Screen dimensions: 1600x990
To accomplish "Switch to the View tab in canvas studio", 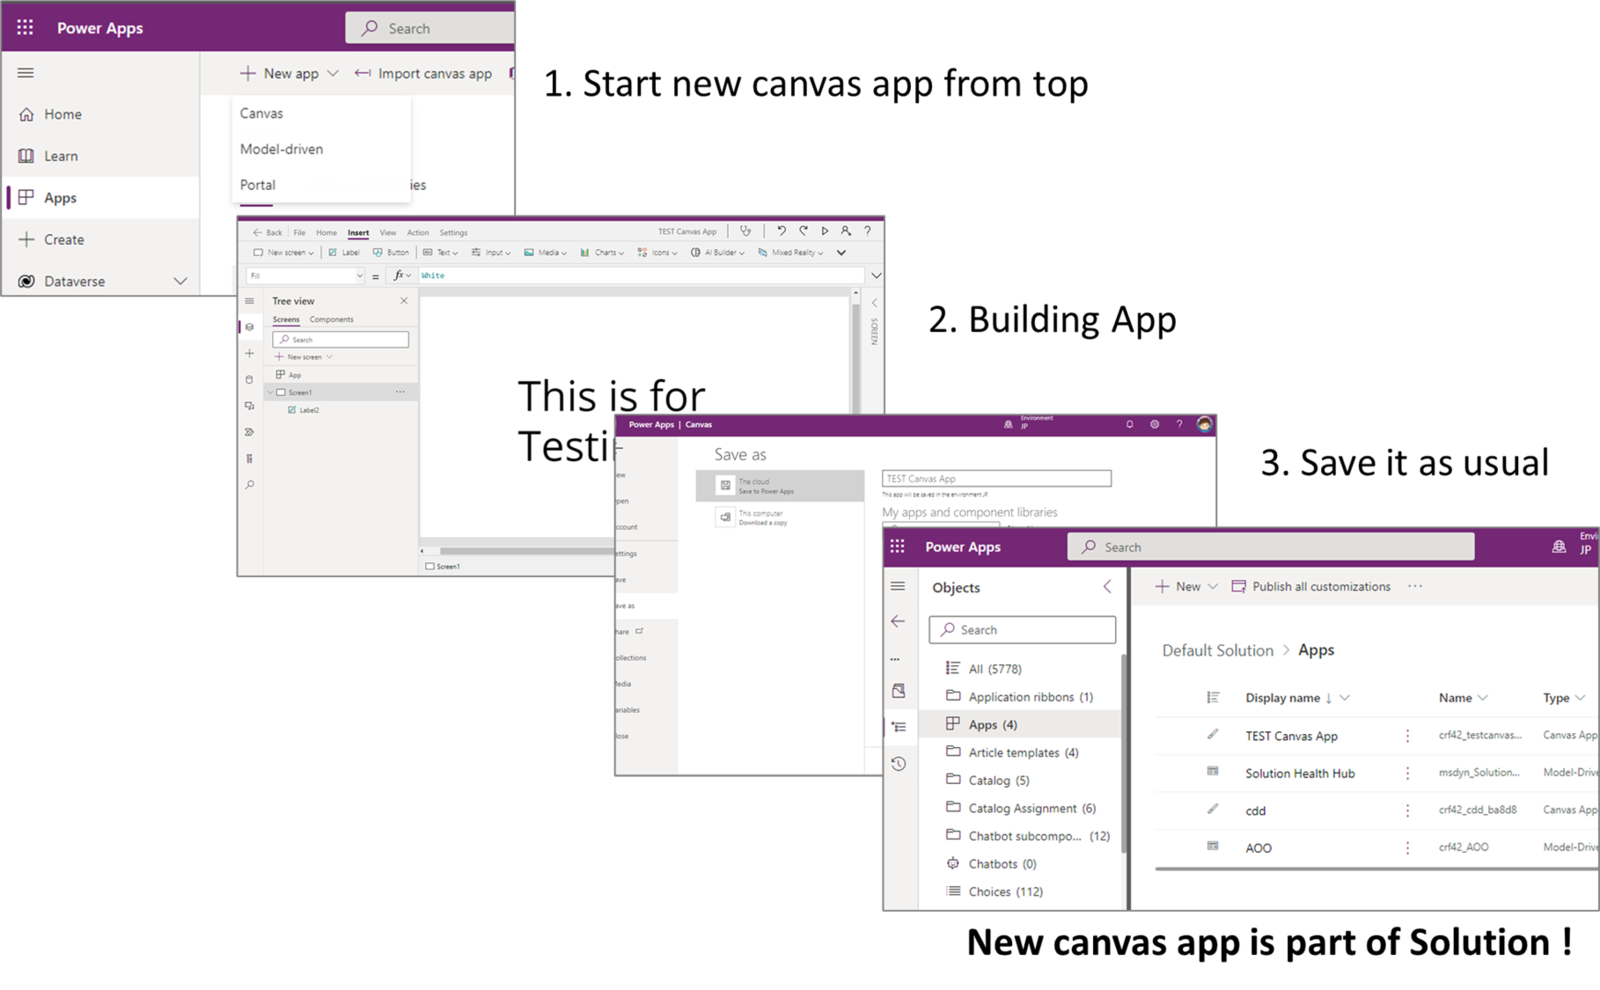I will [x=388, y=232].
